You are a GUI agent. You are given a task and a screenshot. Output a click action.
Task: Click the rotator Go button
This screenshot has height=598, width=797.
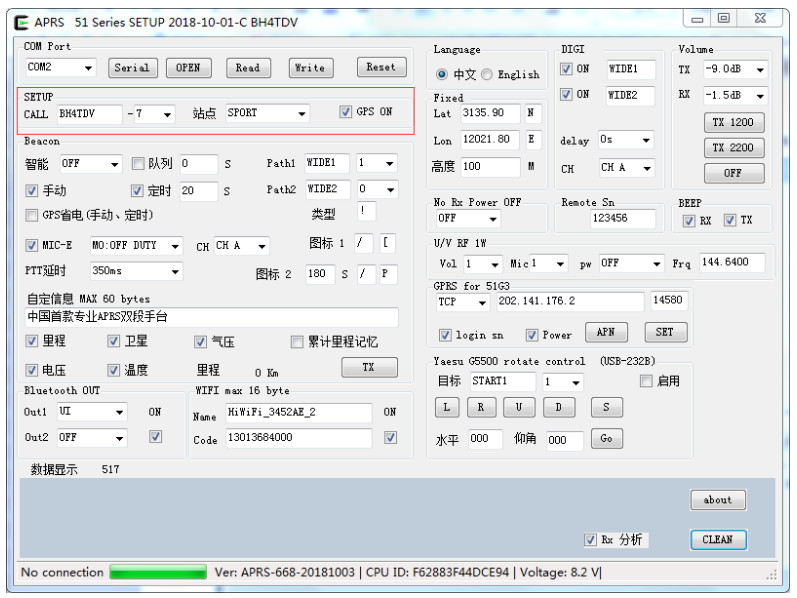tap(607, 439)
